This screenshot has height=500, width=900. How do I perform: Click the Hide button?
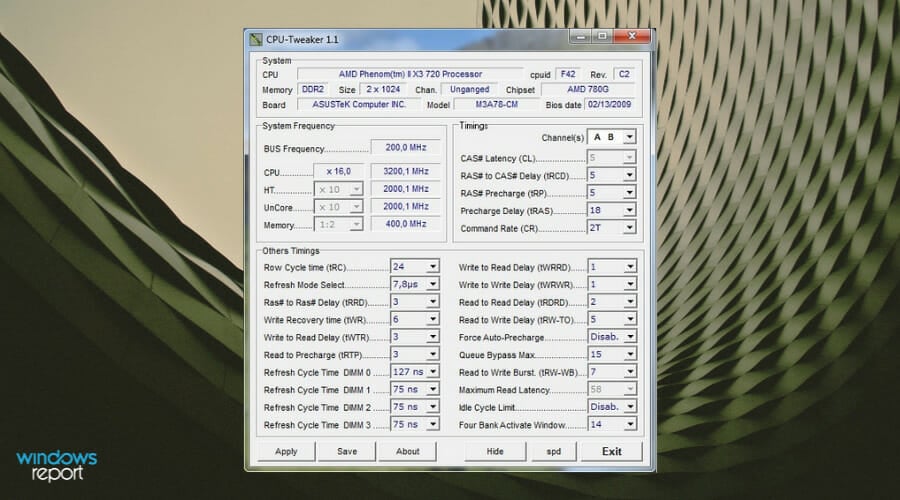coord(495,451)
